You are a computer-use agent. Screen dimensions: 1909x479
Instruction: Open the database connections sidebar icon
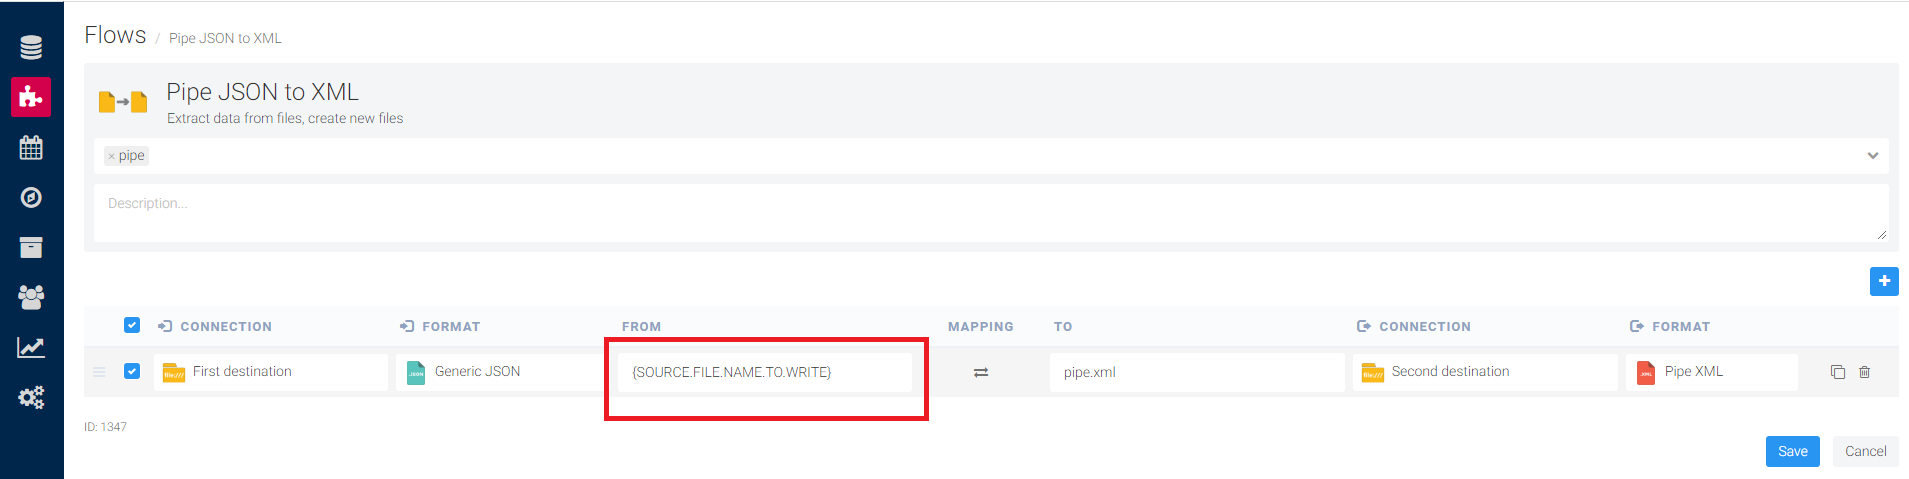click(x=31, y=47)
